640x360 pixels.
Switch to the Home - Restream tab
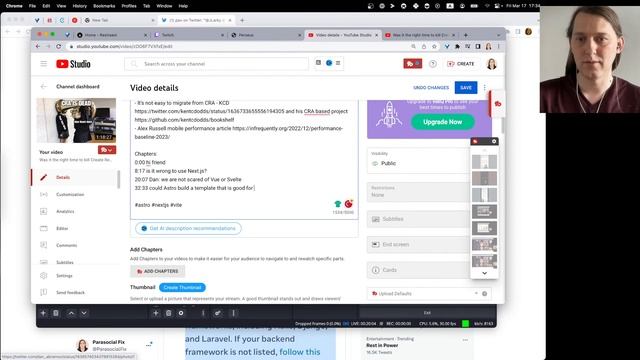pyautogui.click(x=111, y=35)
